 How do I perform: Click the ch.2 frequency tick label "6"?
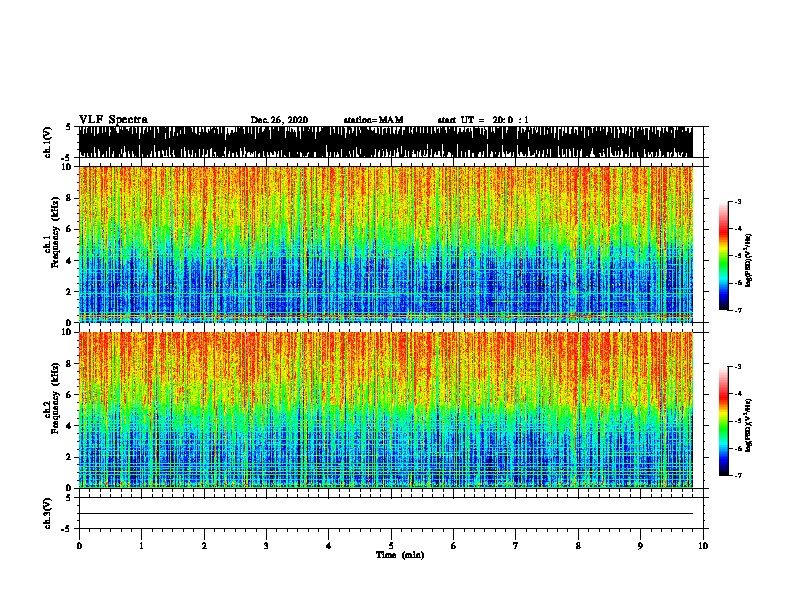click(70, 394)
